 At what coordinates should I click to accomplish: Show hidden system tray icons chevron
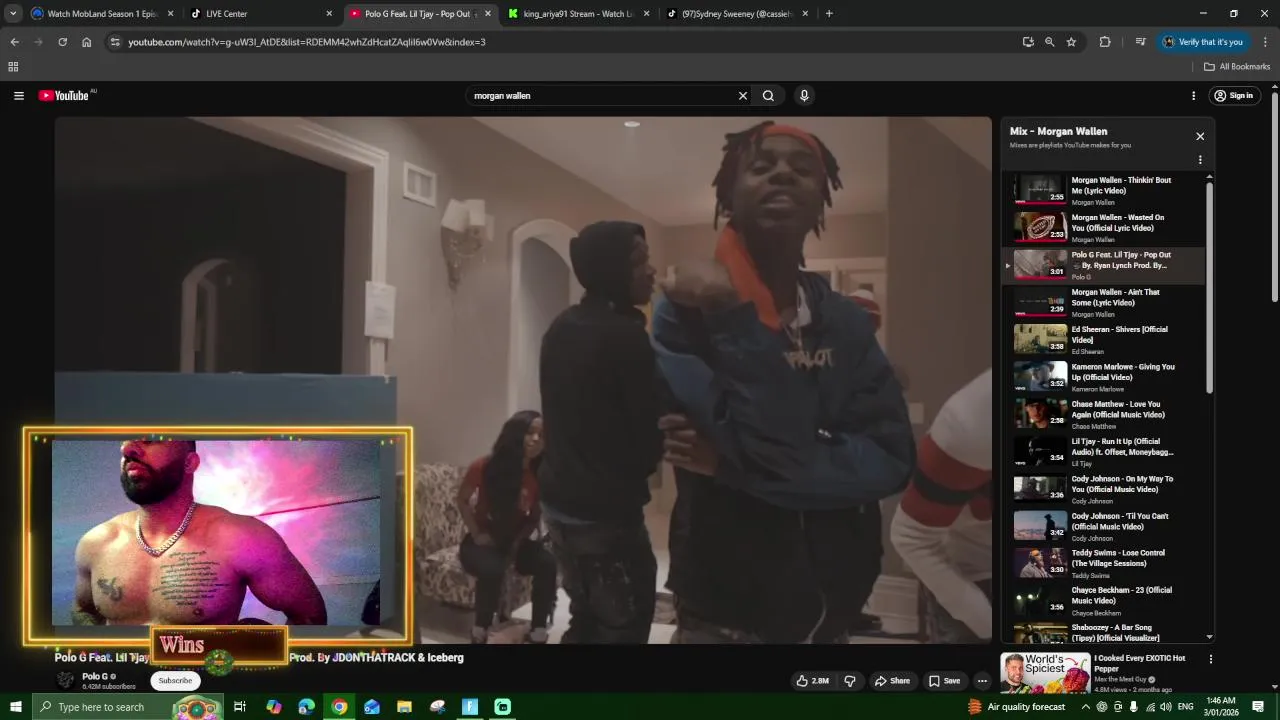tap(1086, 707)
